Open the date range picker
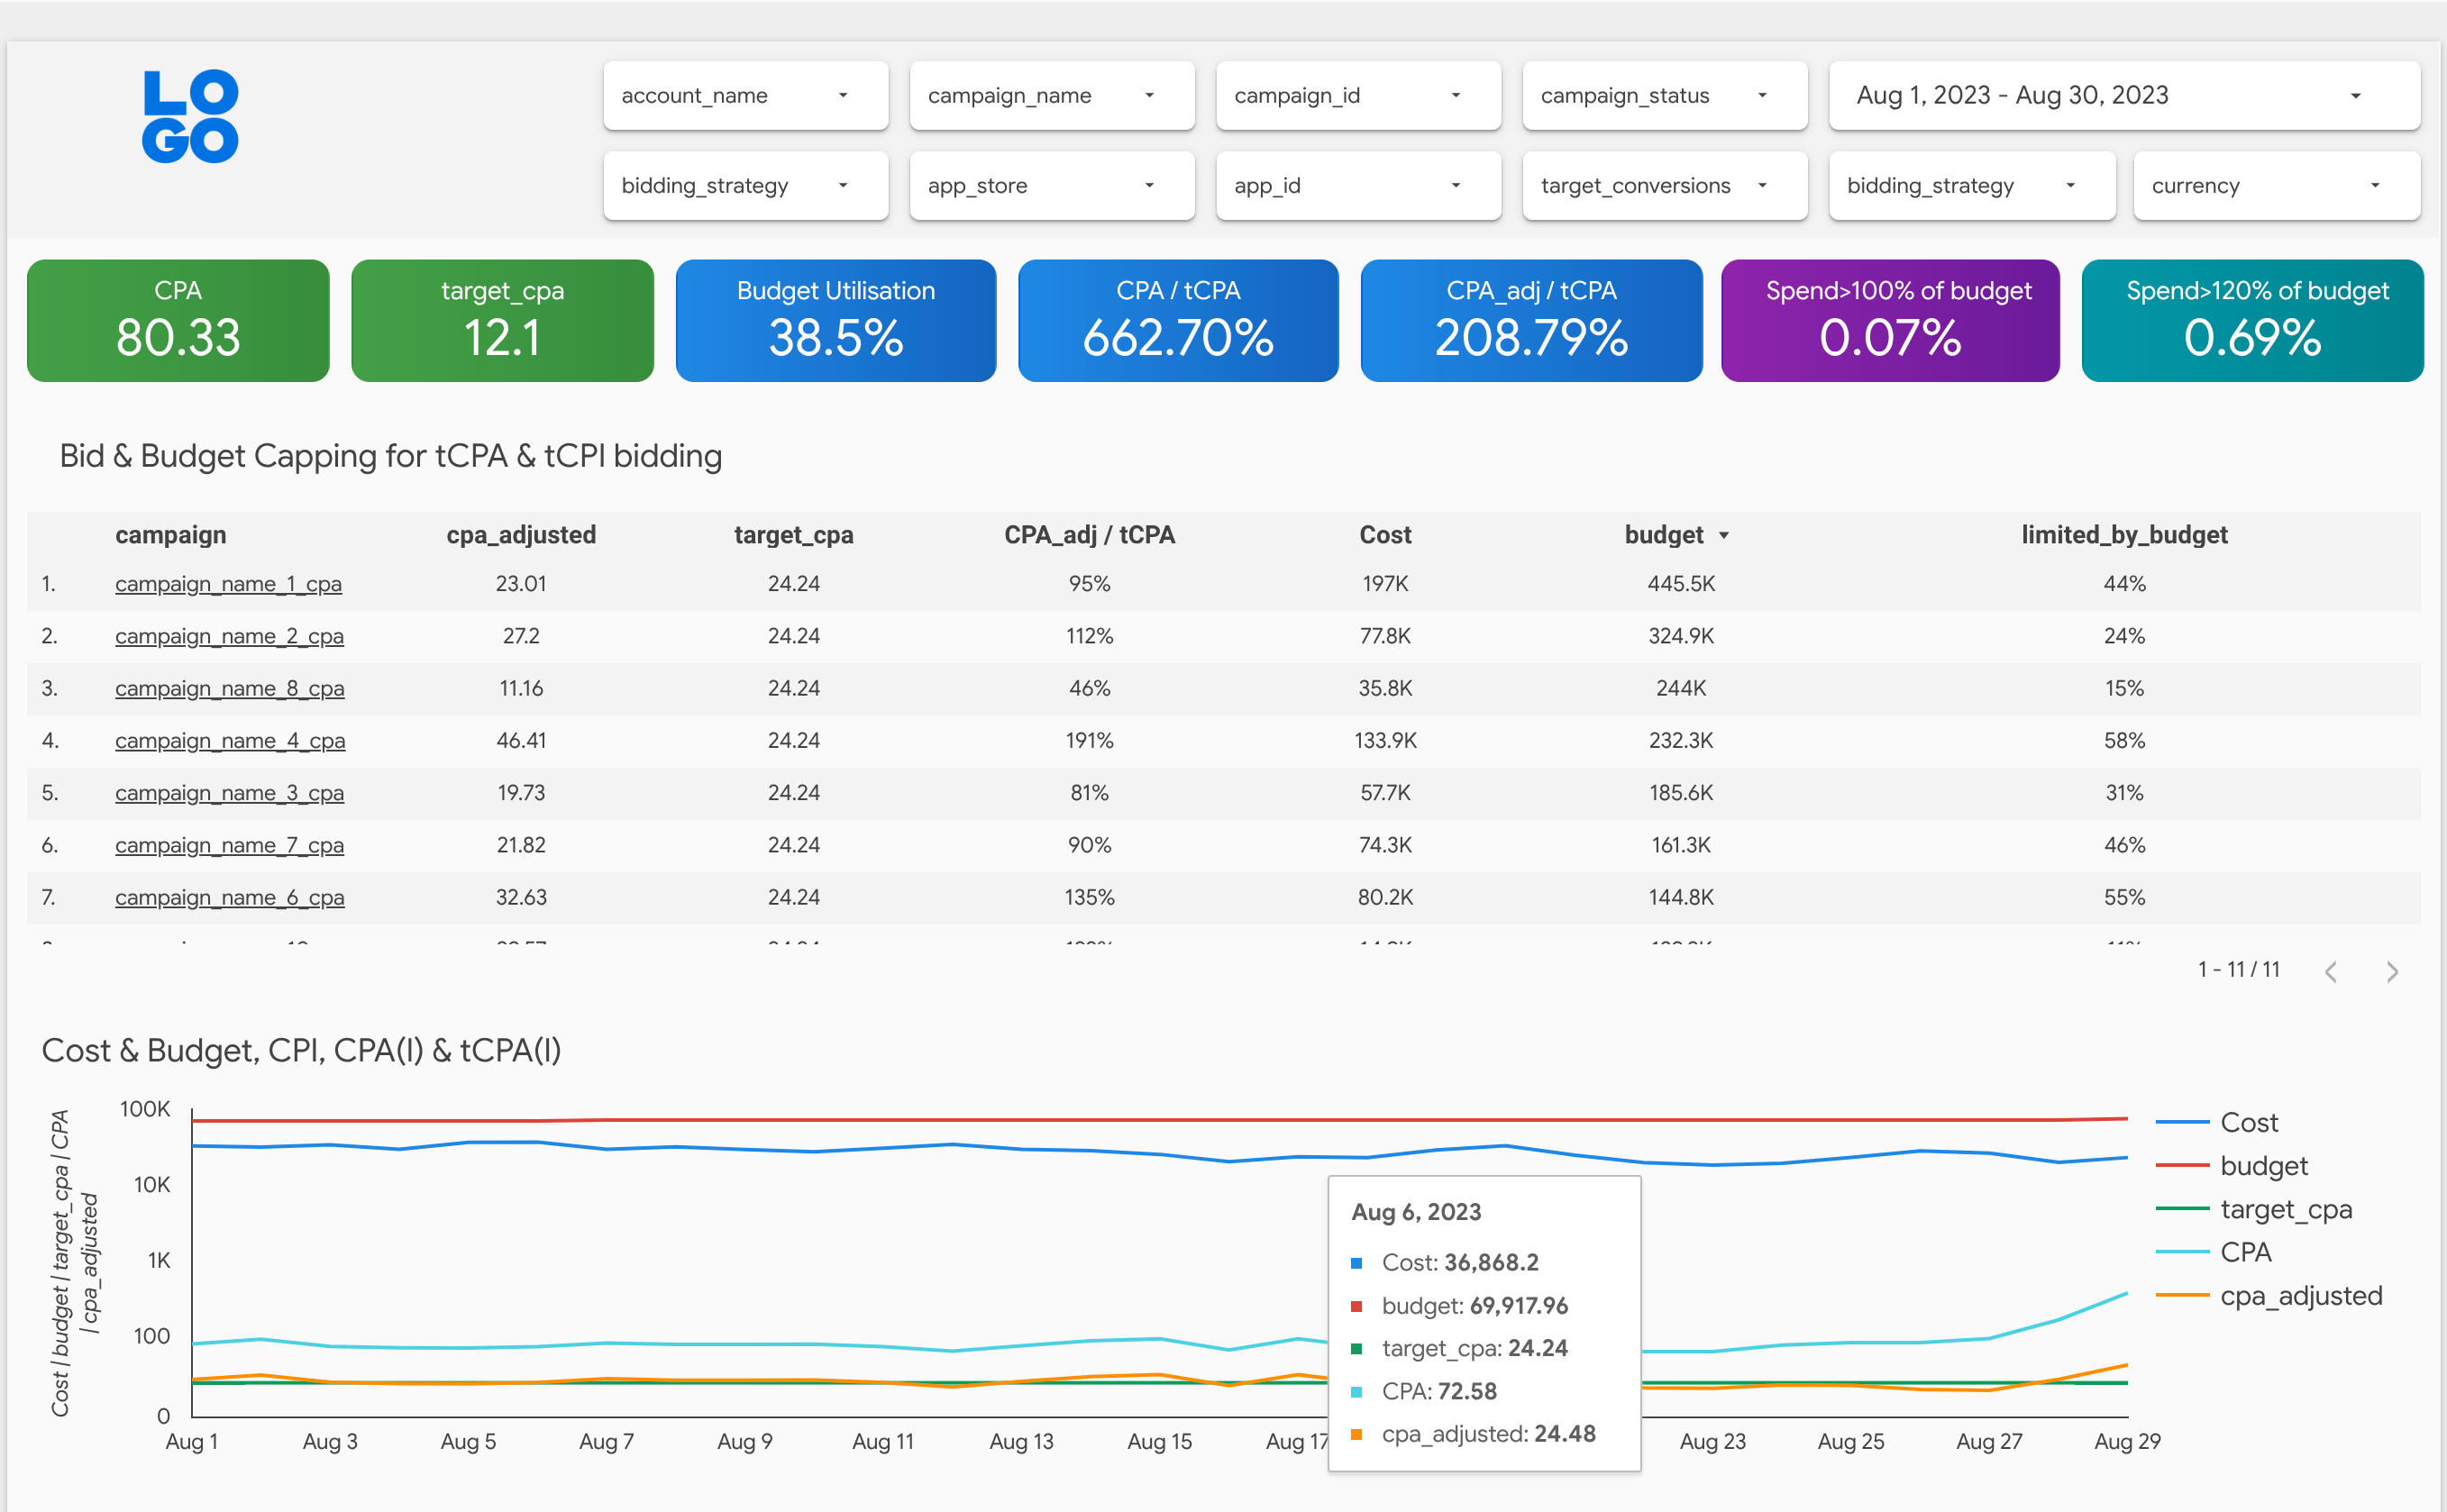Viewport: 2447px width, 1512px height. (x=2123, y=96)
